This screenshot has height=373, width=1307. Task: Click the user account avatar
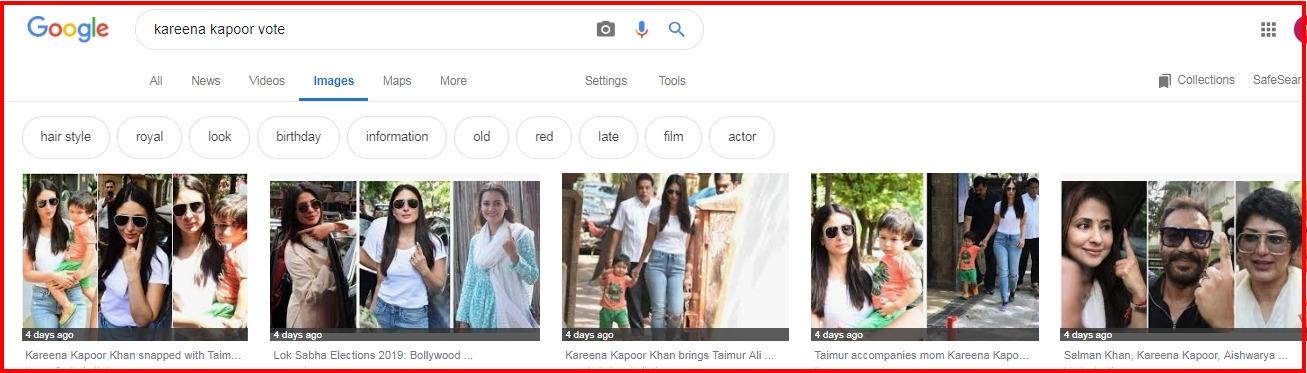click(x=1300, y=30)
